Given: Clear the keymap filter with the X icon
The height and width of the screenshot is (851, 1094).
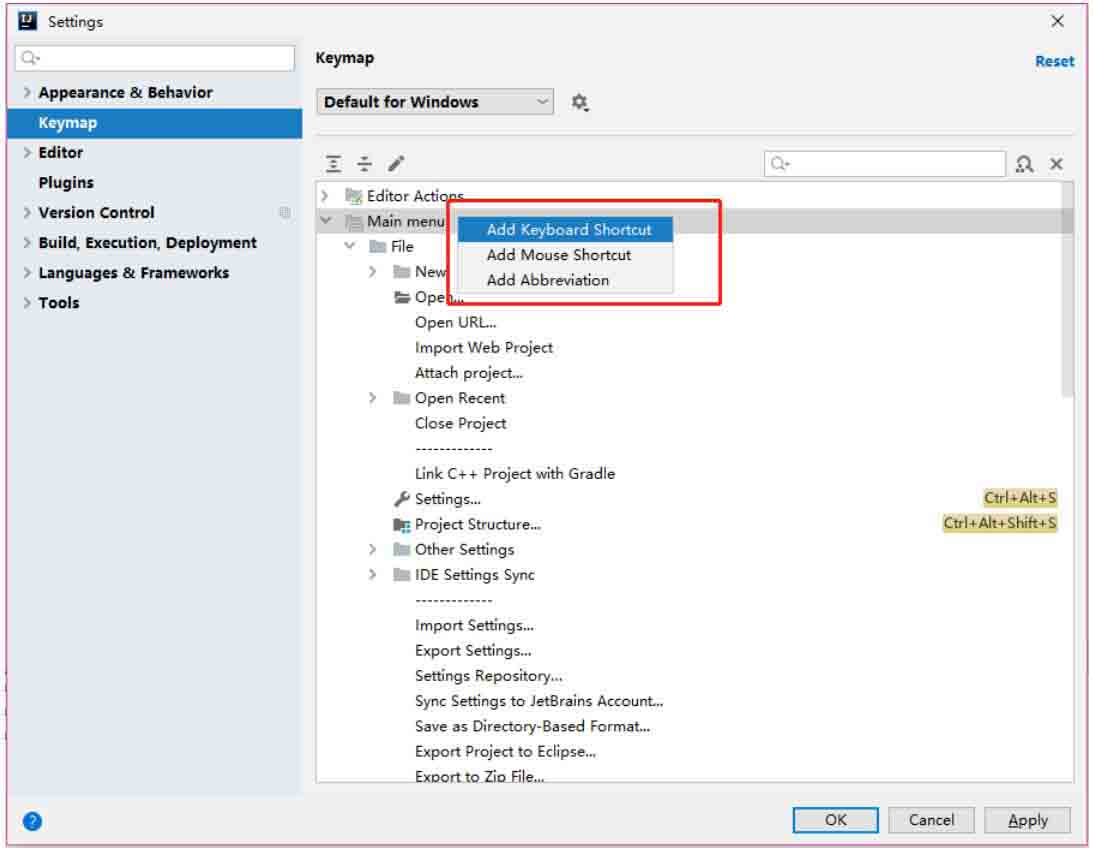Looking at the screenshot, I should [1056, 164].
